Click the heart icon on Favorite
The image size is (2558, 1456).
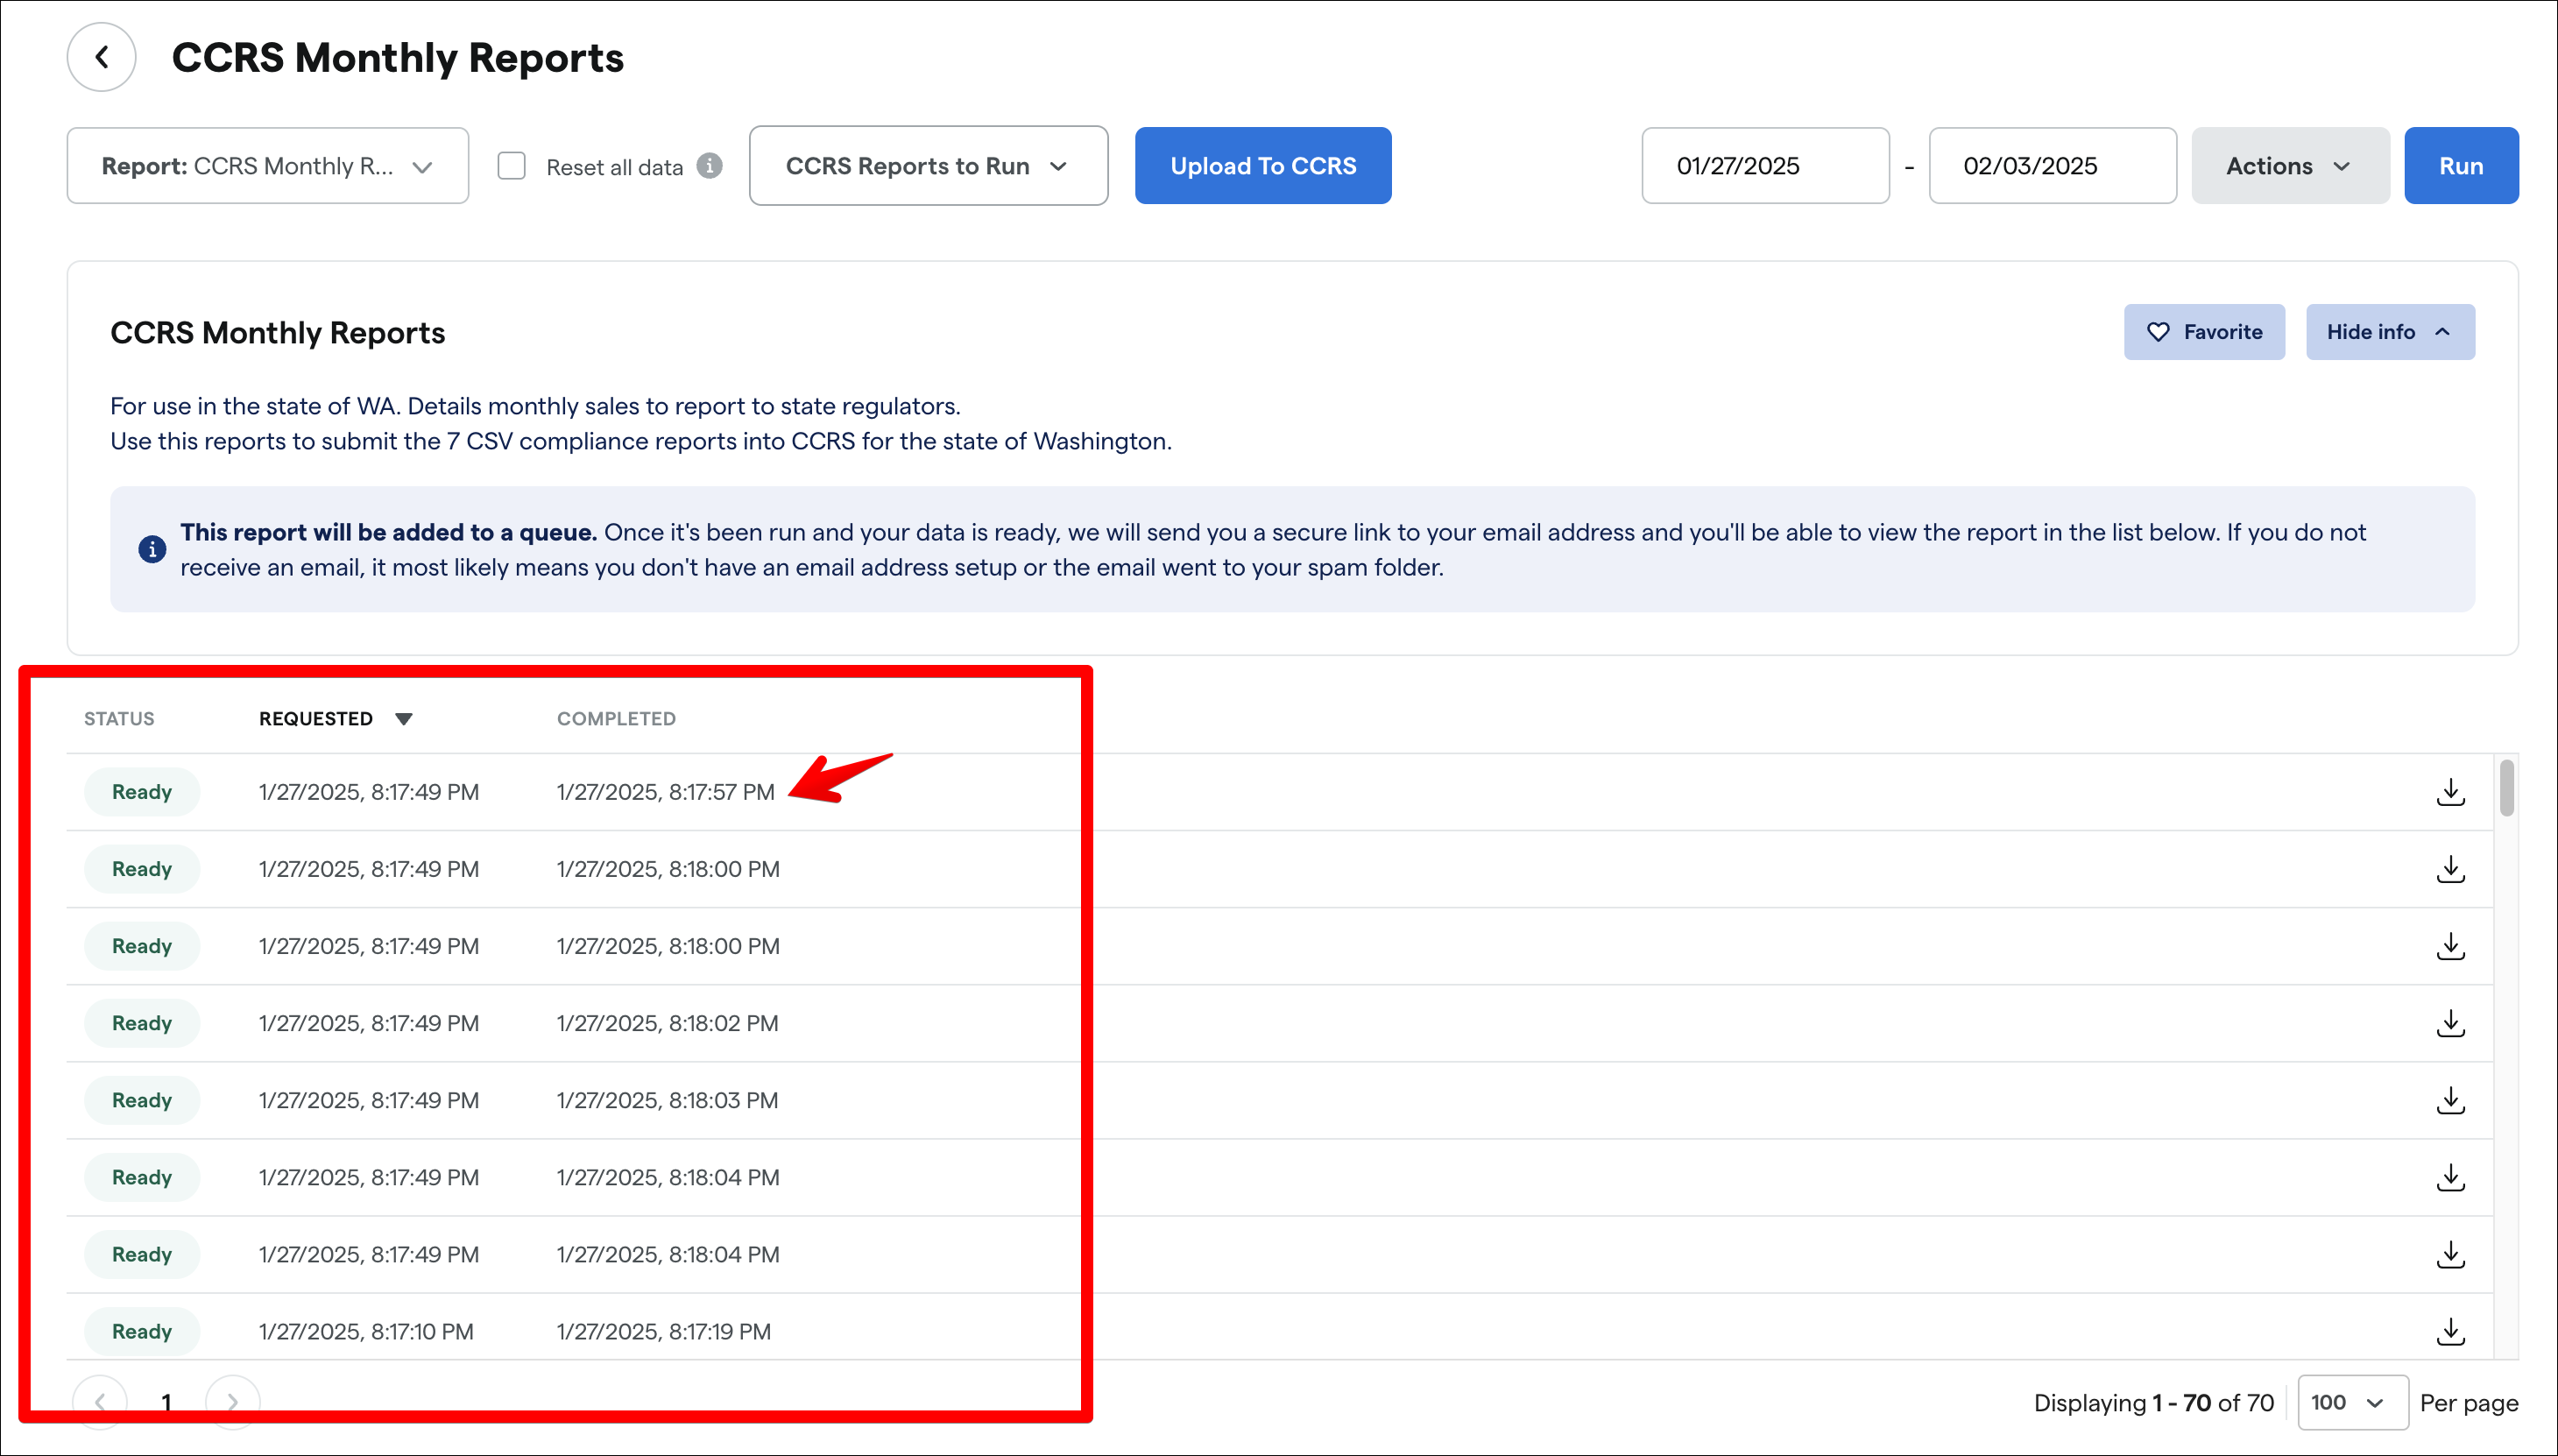[x=2158, y=332]
